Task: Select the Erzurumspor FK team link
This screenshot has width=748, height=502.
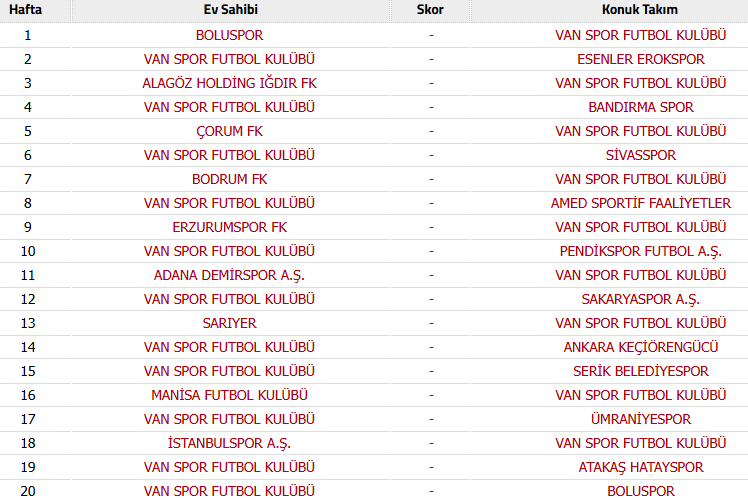Action: [x=229, y=227]
